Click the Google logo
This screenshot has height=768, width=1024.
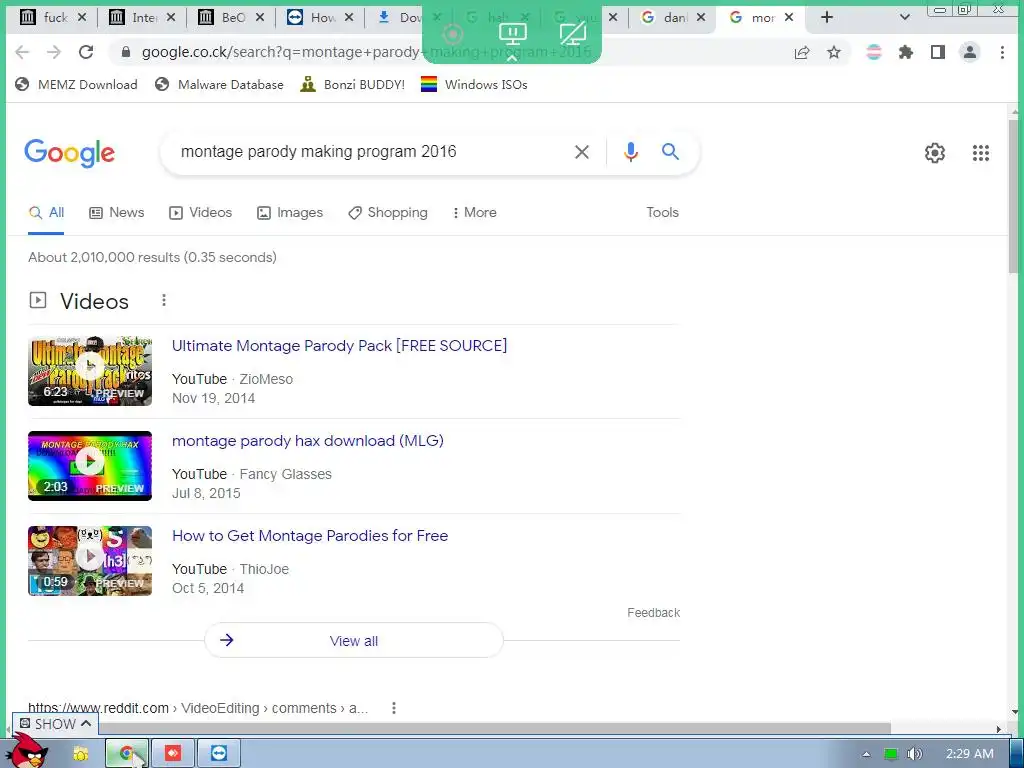pos(69,153)
